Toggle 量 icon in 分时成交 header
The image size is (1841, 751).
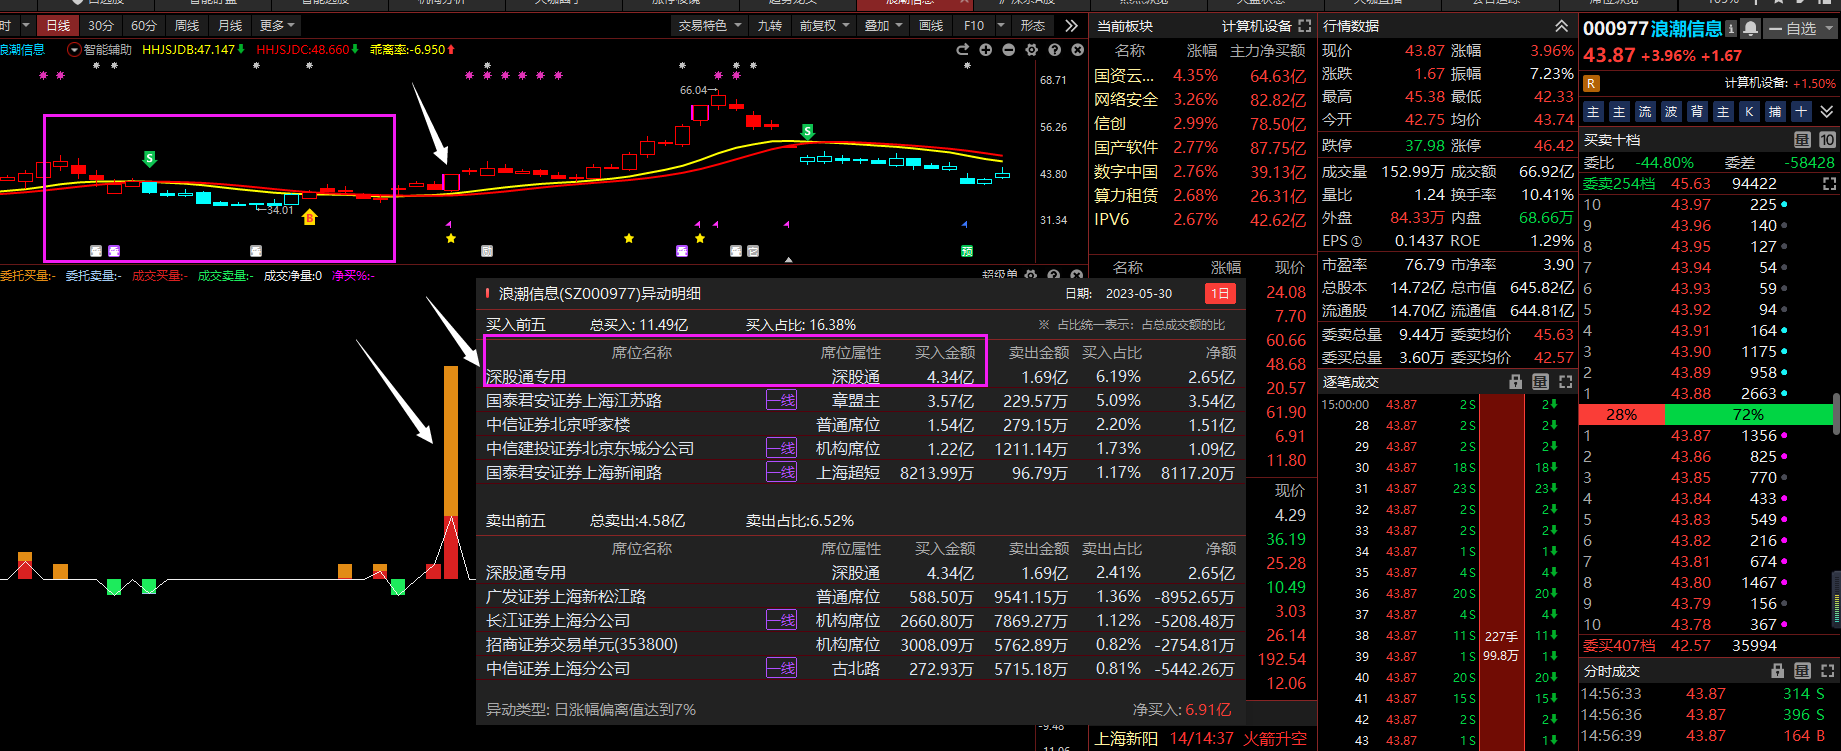point(1802,671)
